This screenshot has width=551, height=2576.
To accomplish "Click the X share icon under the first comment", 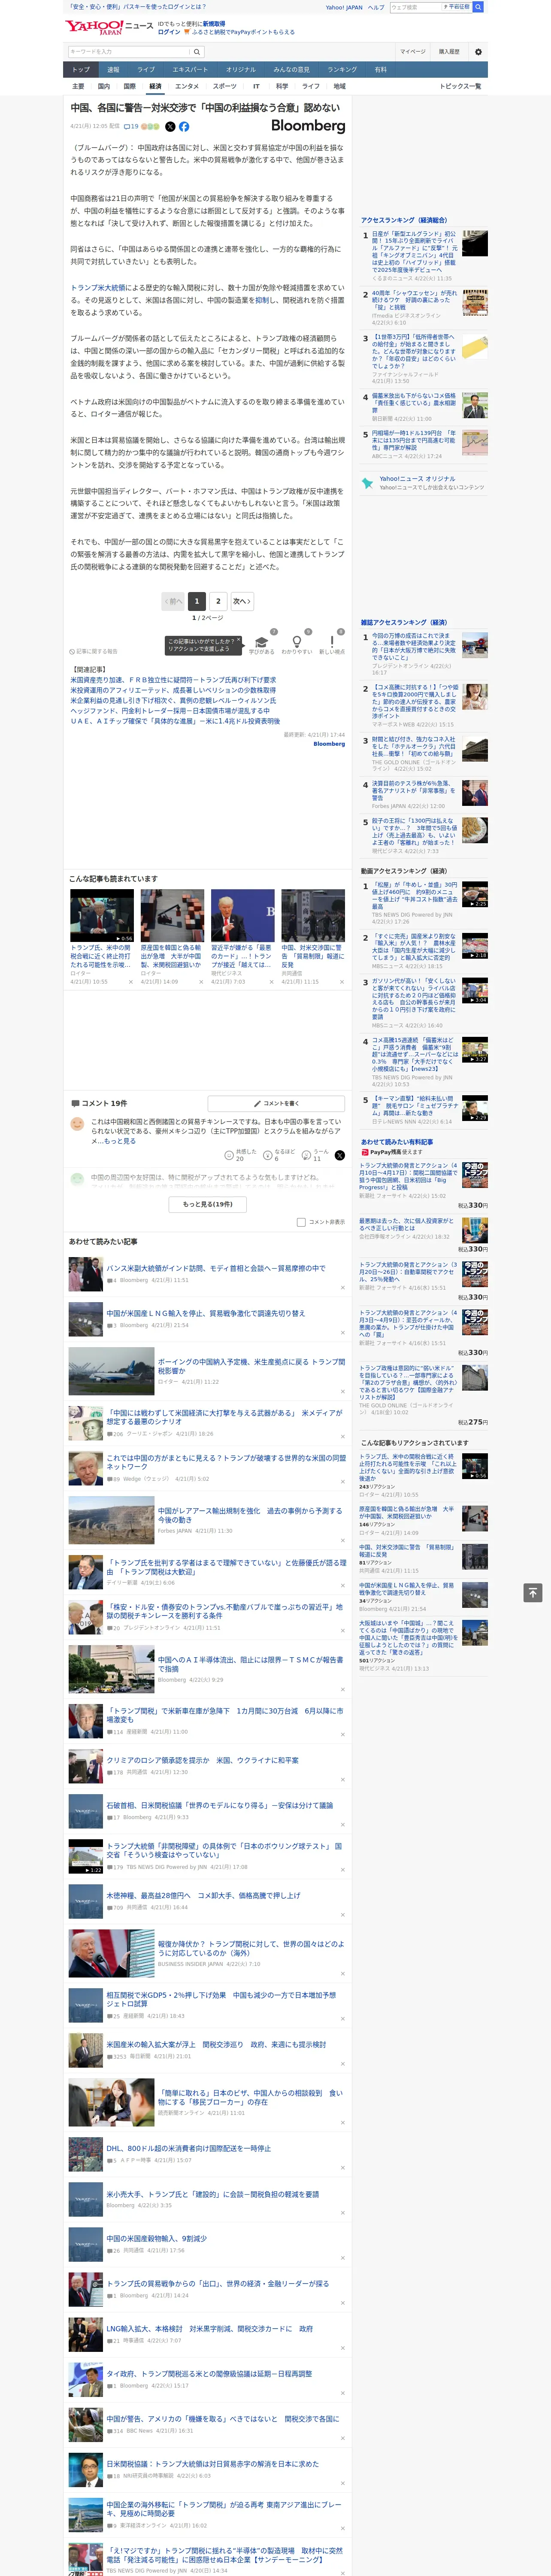I will [340, 1155].
